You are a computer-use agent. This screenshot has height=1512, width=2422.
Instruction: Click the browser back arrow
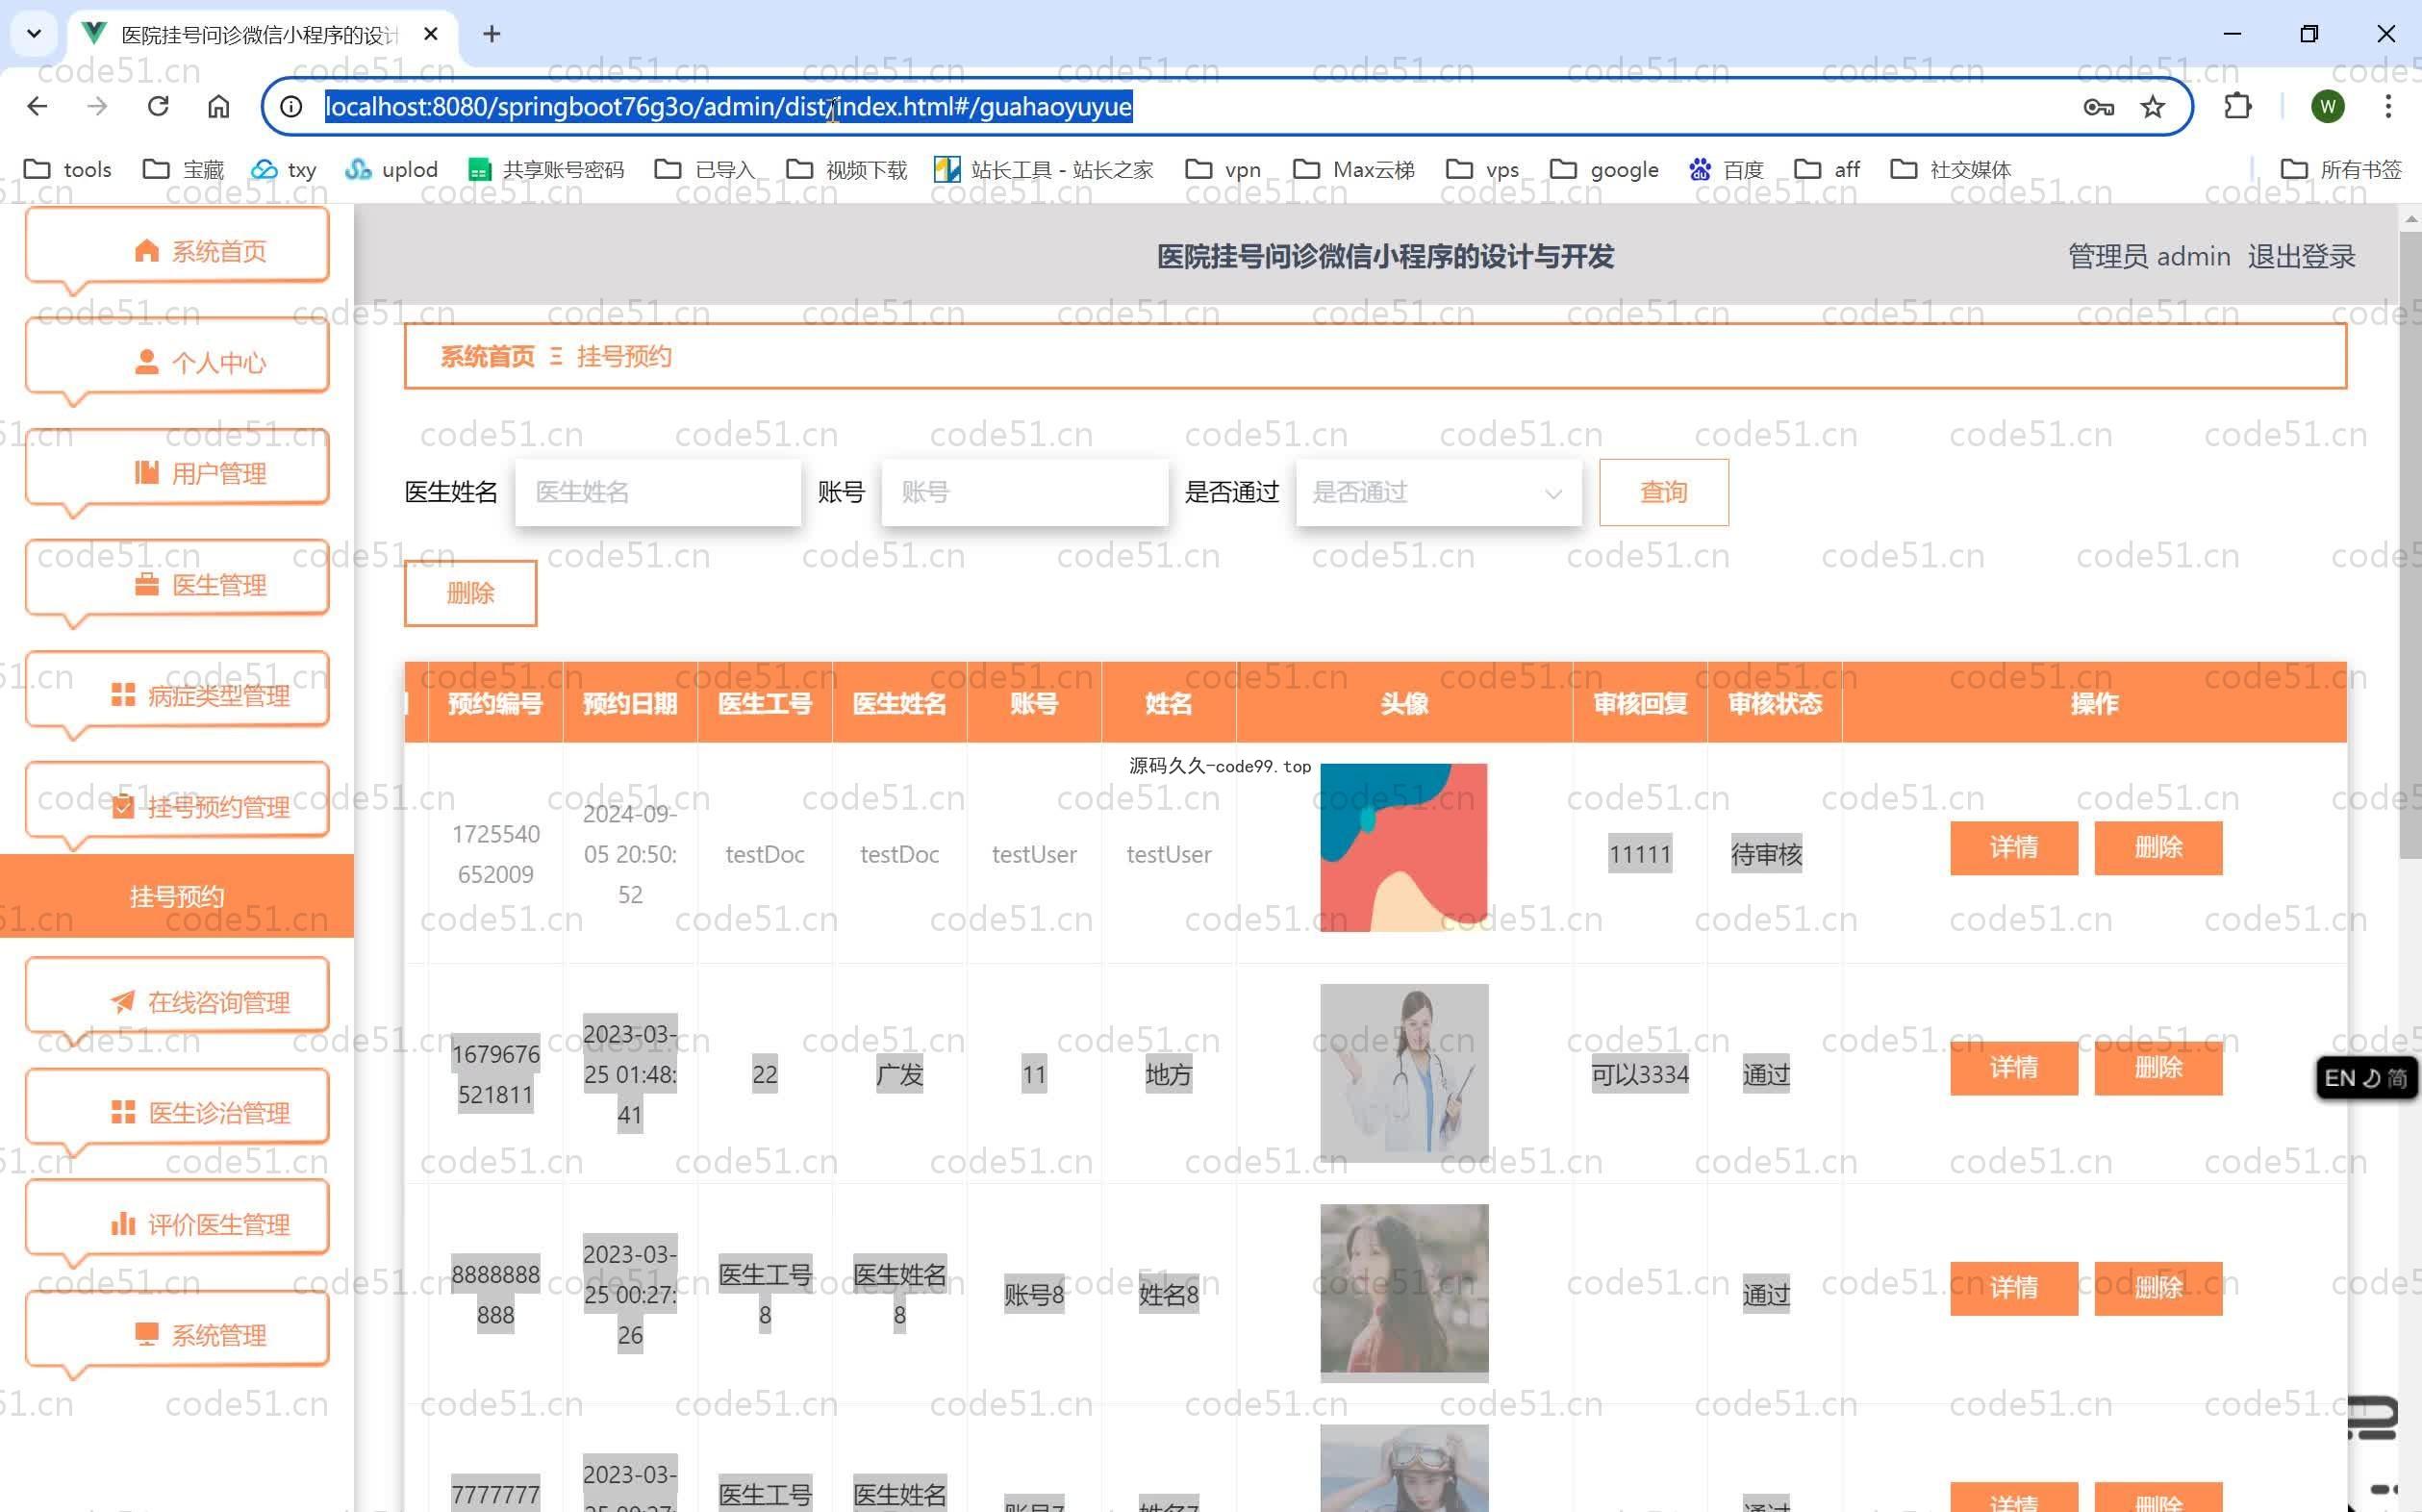37,106
